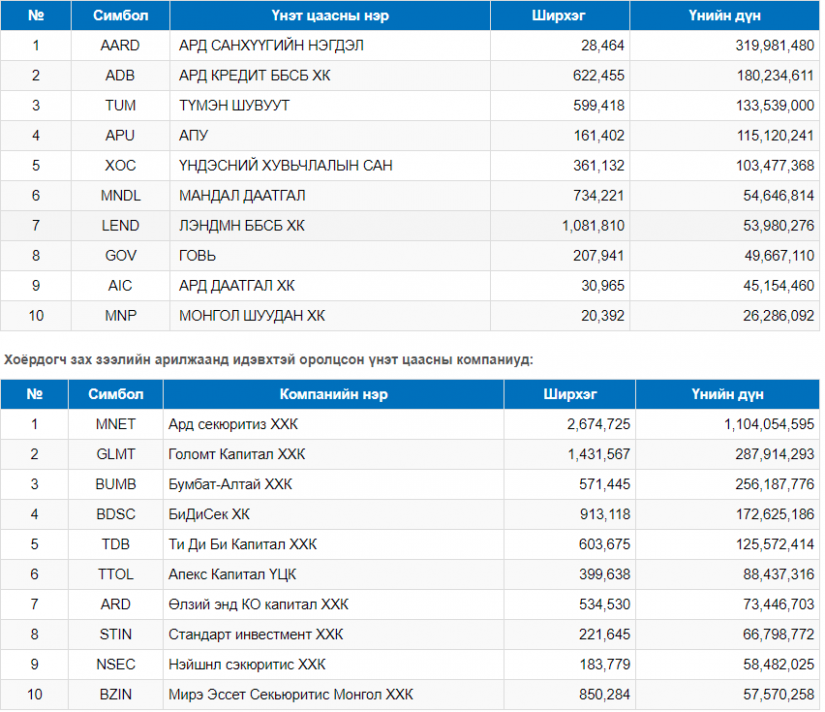Select Апекс Капитал ҮЦК company name
This screenshot has width=825, height=712.
tap(232, 574)
